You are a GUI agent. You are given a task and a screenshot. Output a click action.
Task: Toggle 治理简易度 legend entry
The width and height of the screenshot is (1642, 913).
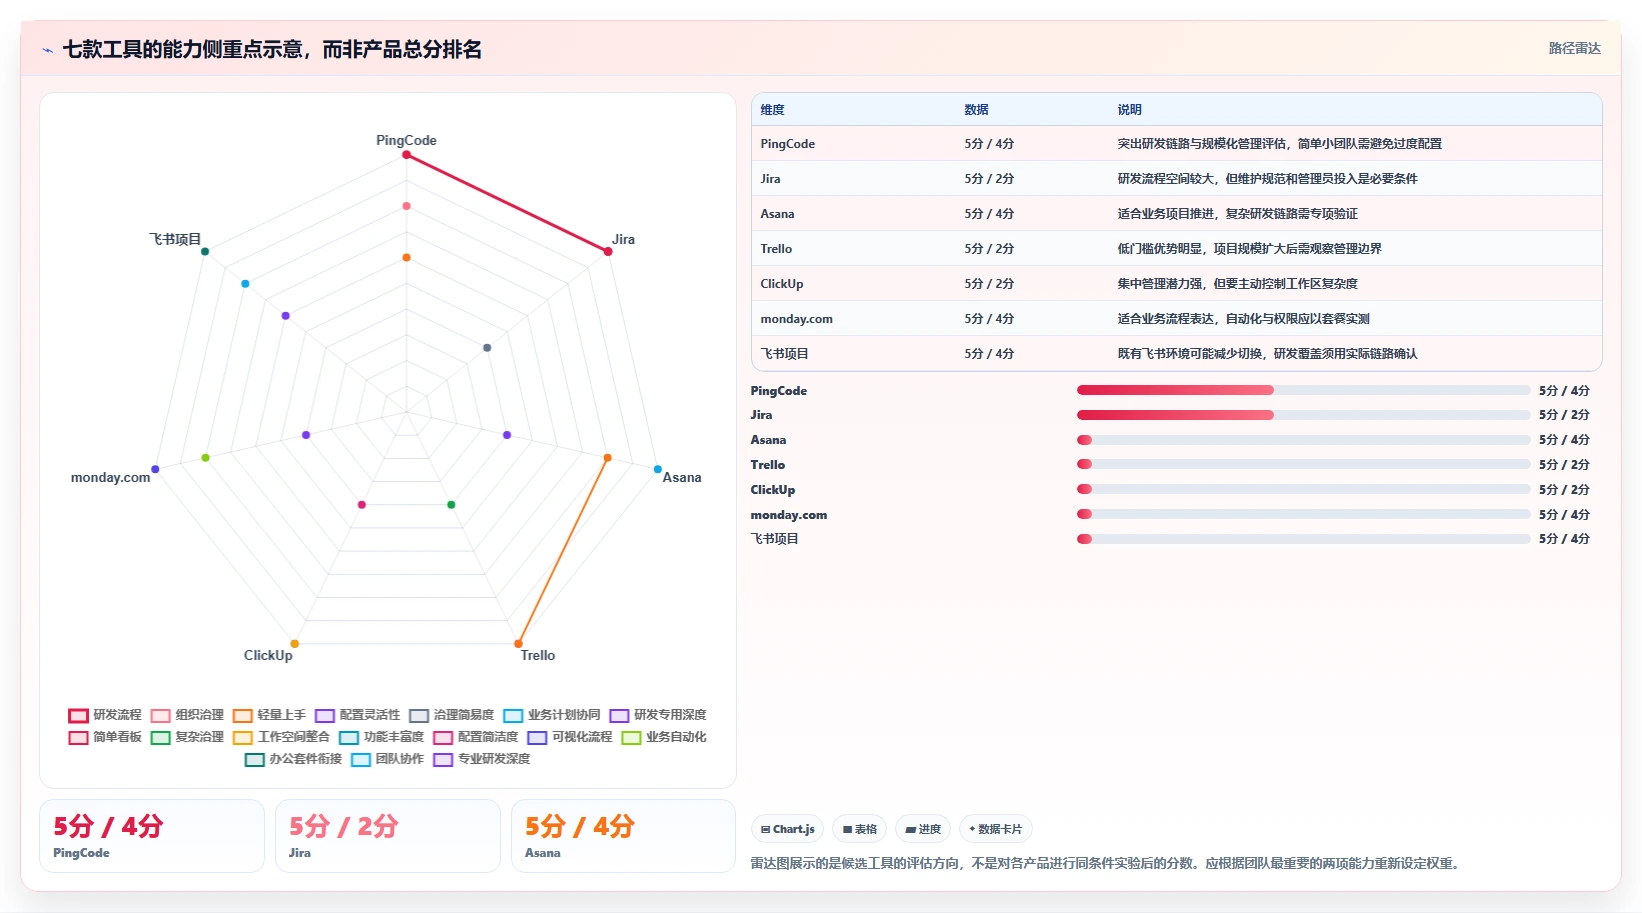click(x=451, y=715)
